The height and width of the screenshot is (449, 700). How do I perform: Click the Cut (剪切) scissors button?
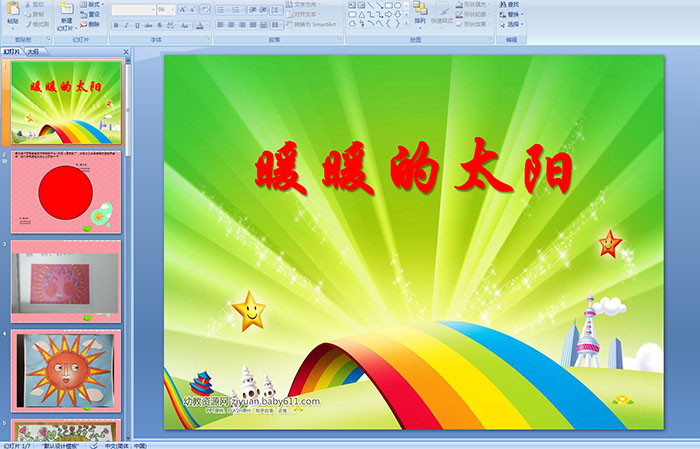pos(34,4)
